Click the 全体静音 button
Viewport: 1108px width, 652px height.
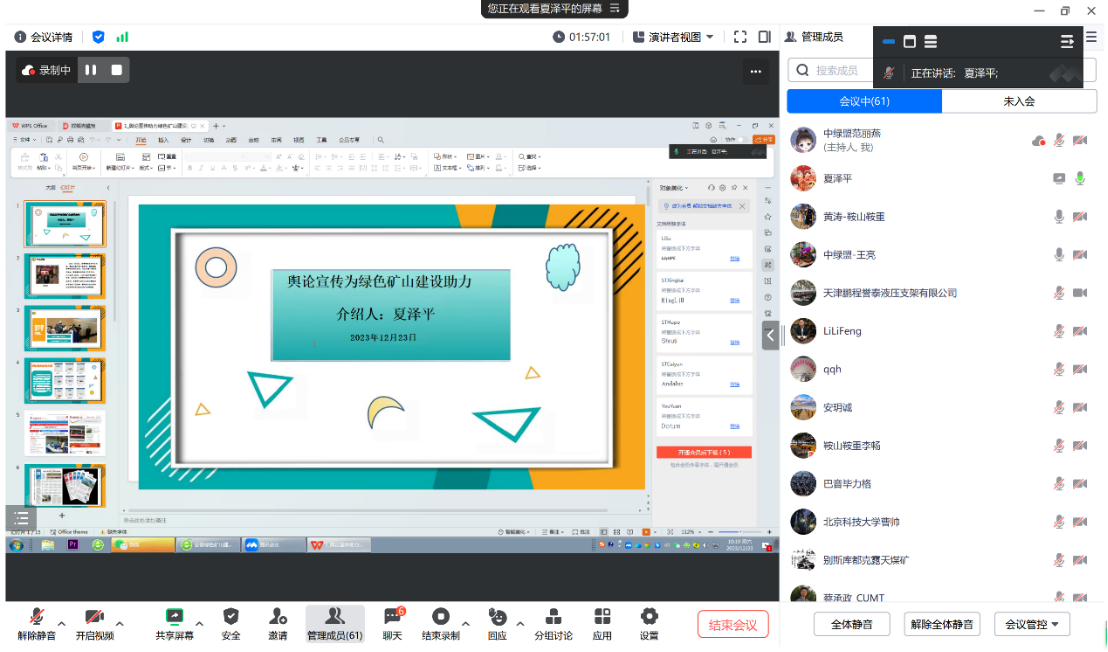[844, 624]
